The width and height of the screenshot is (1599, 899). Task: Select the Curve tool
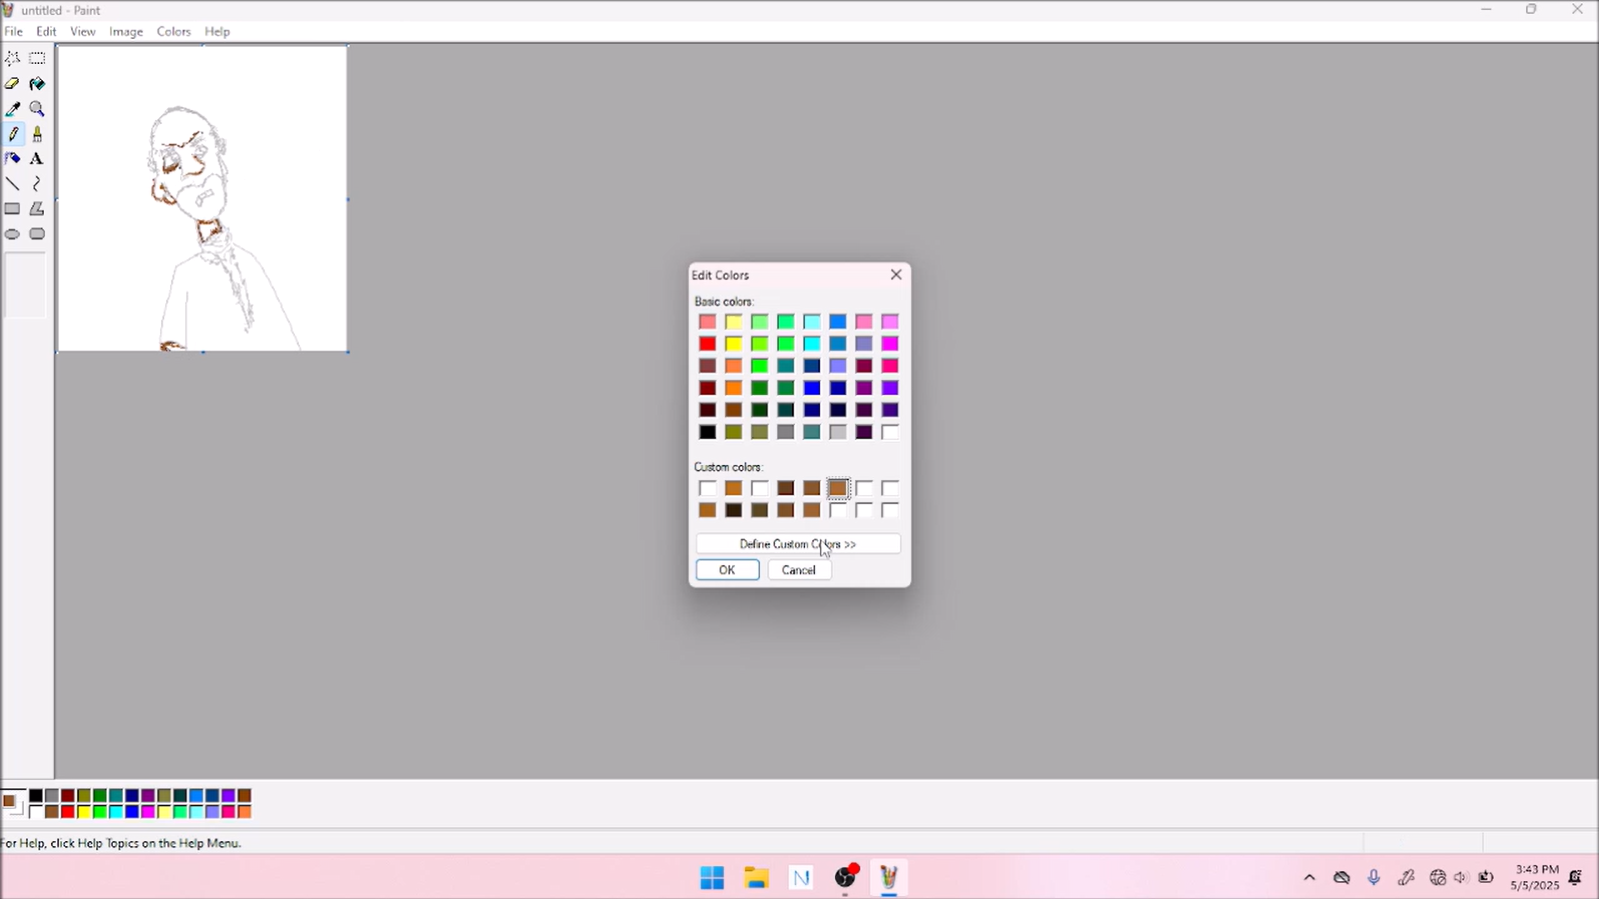click(37, 184)
